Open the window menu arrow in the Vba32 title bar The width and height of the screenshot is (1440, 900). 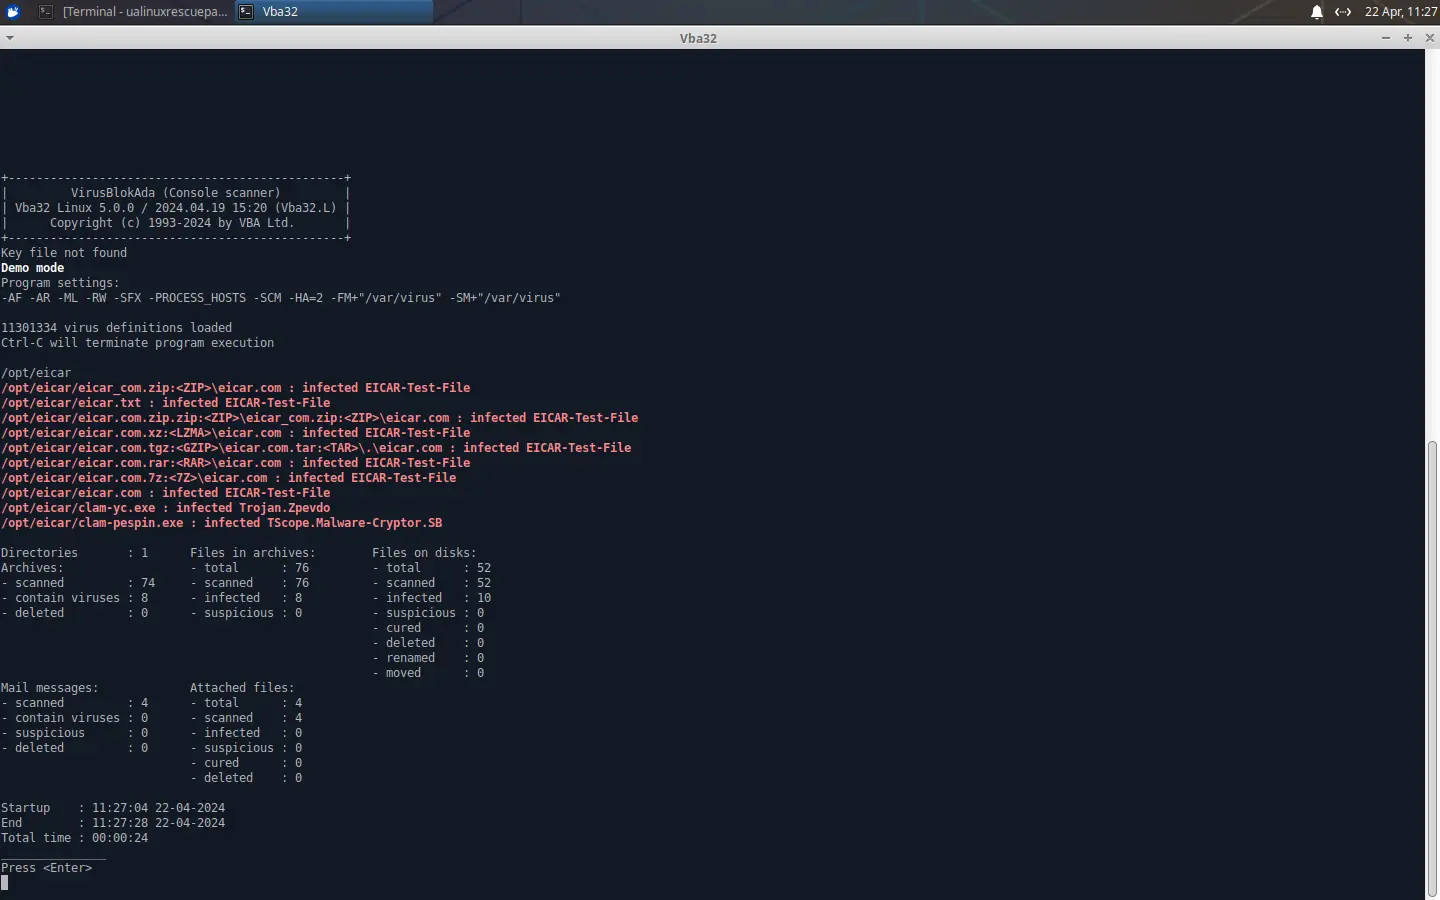9,38
